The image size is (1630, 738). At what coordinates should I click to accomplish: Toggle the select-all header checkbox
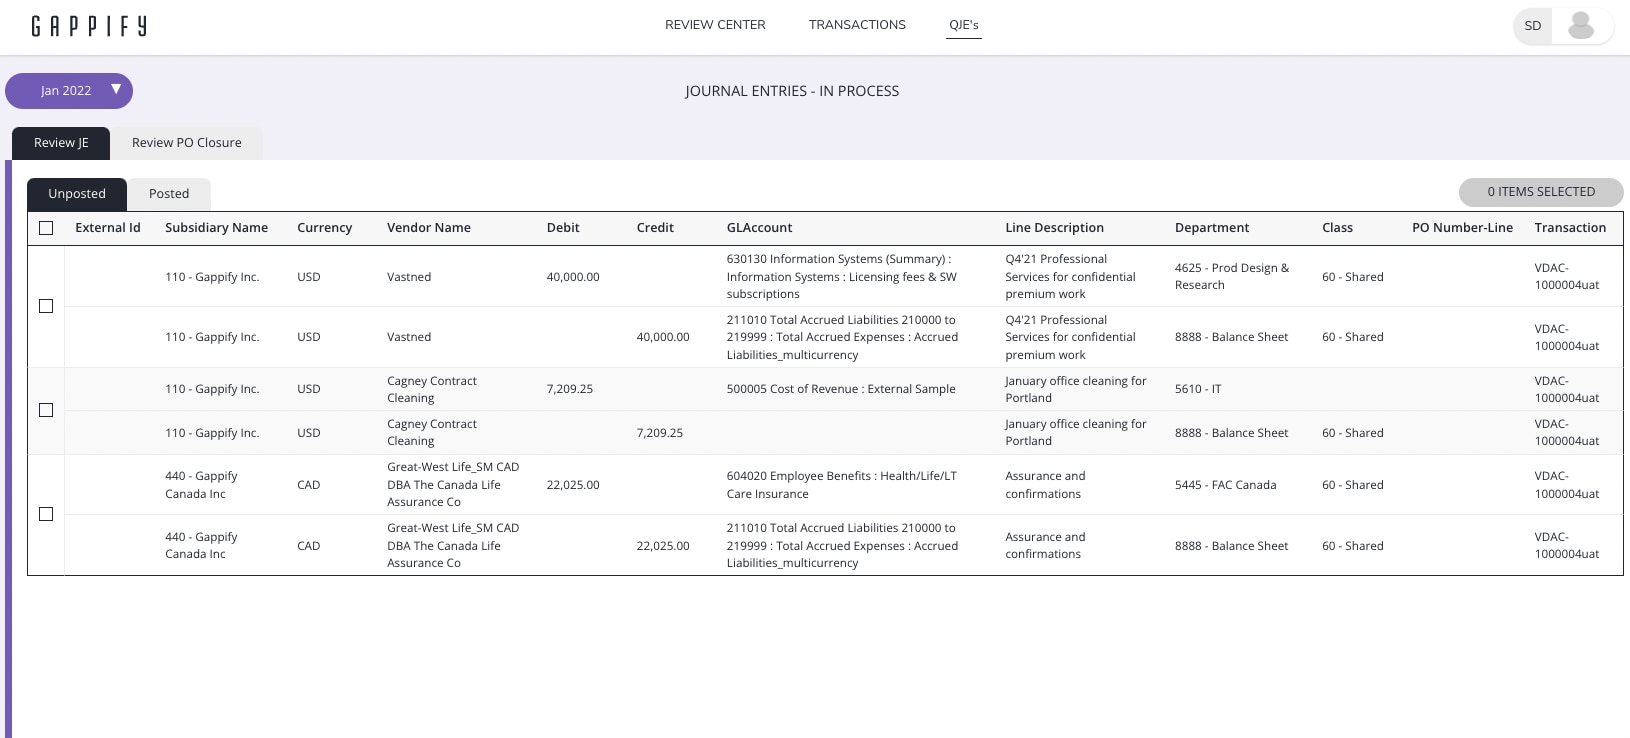[x=46, y=228]
